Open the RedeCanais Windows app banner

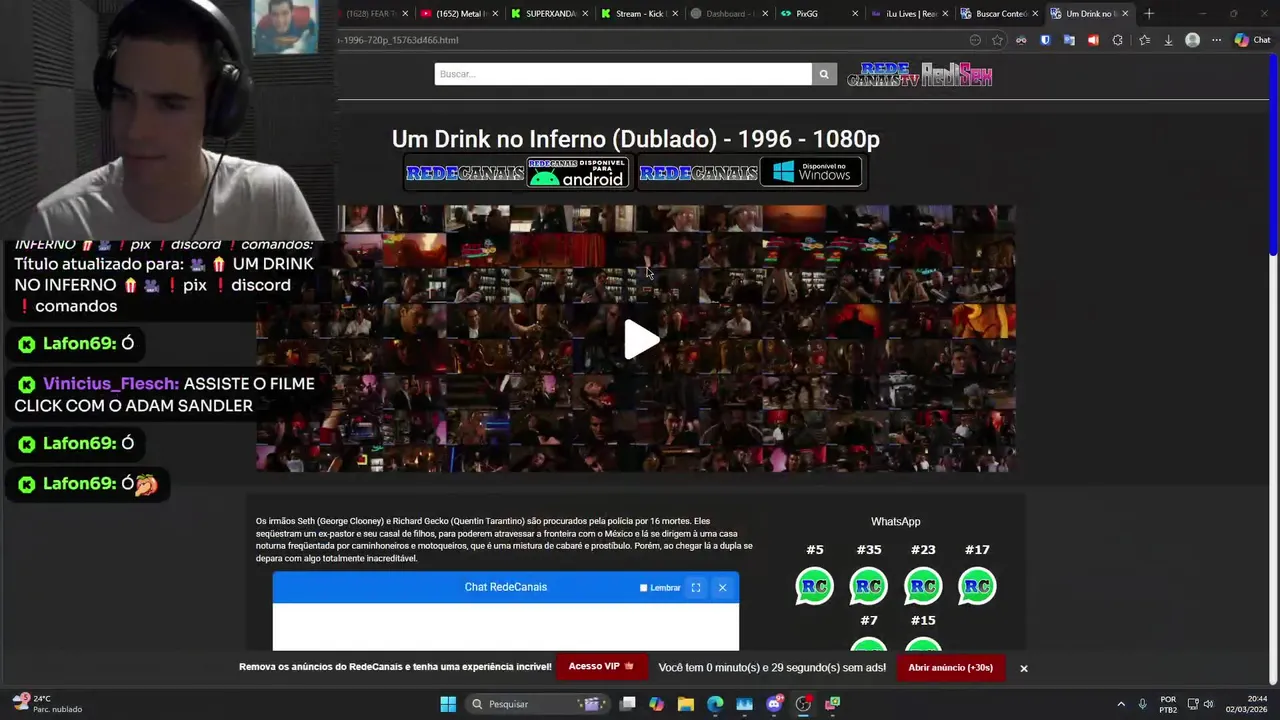tap(751, 172)
